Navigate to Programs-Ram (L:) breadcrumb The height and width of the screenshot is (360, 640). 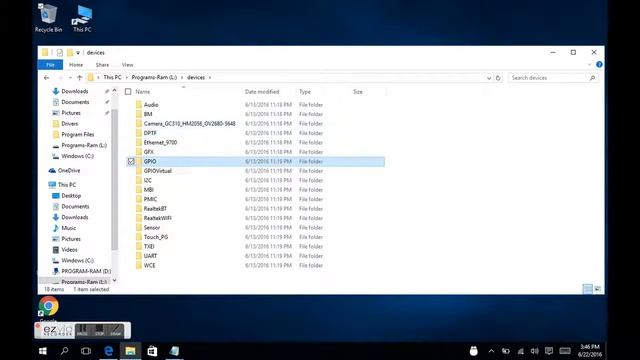click(154, 78)
